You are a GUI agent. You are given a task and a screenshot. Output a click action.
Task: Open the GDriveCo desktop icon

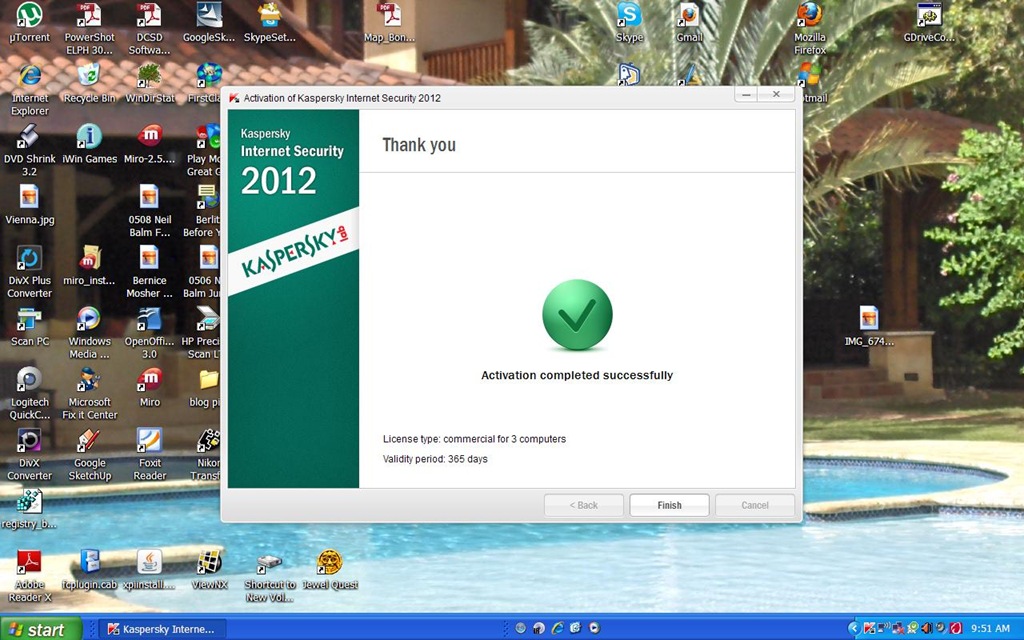pos(929,24)
